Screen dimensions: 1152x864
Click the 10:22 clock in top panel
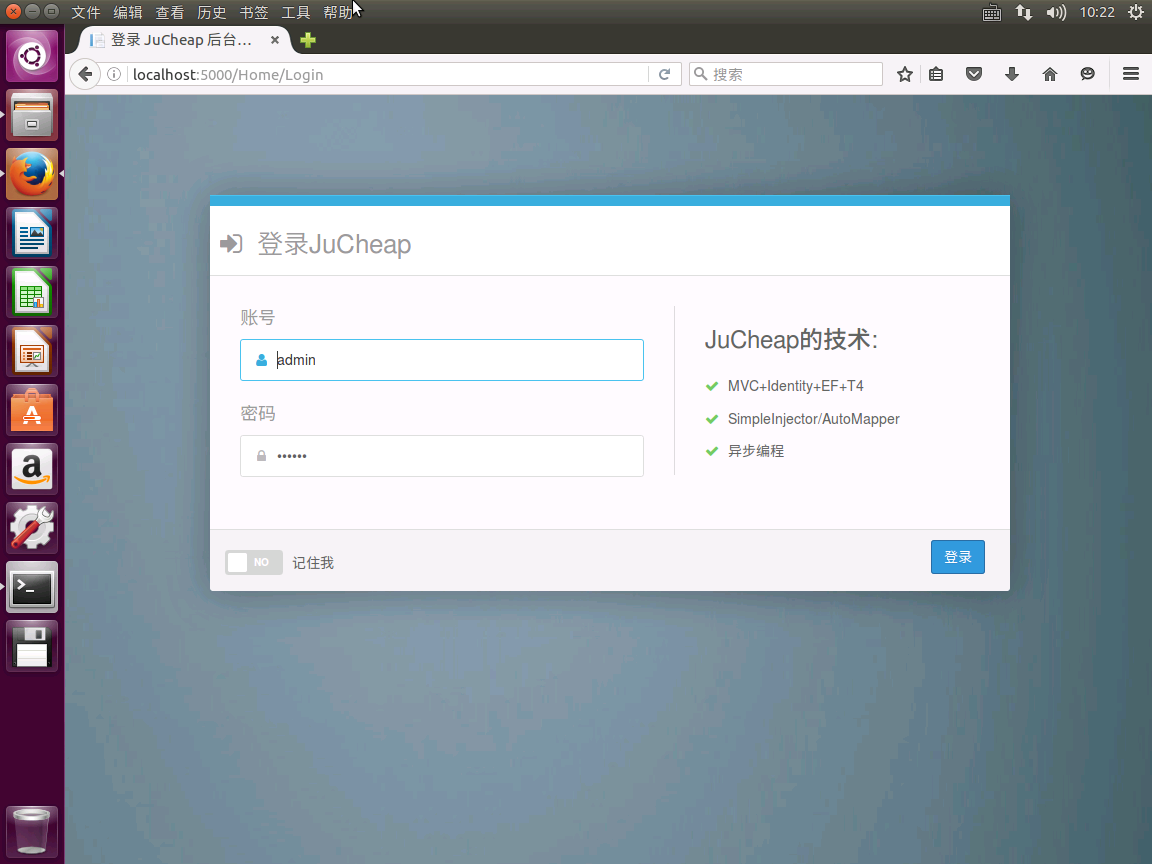pos(1097,12)
